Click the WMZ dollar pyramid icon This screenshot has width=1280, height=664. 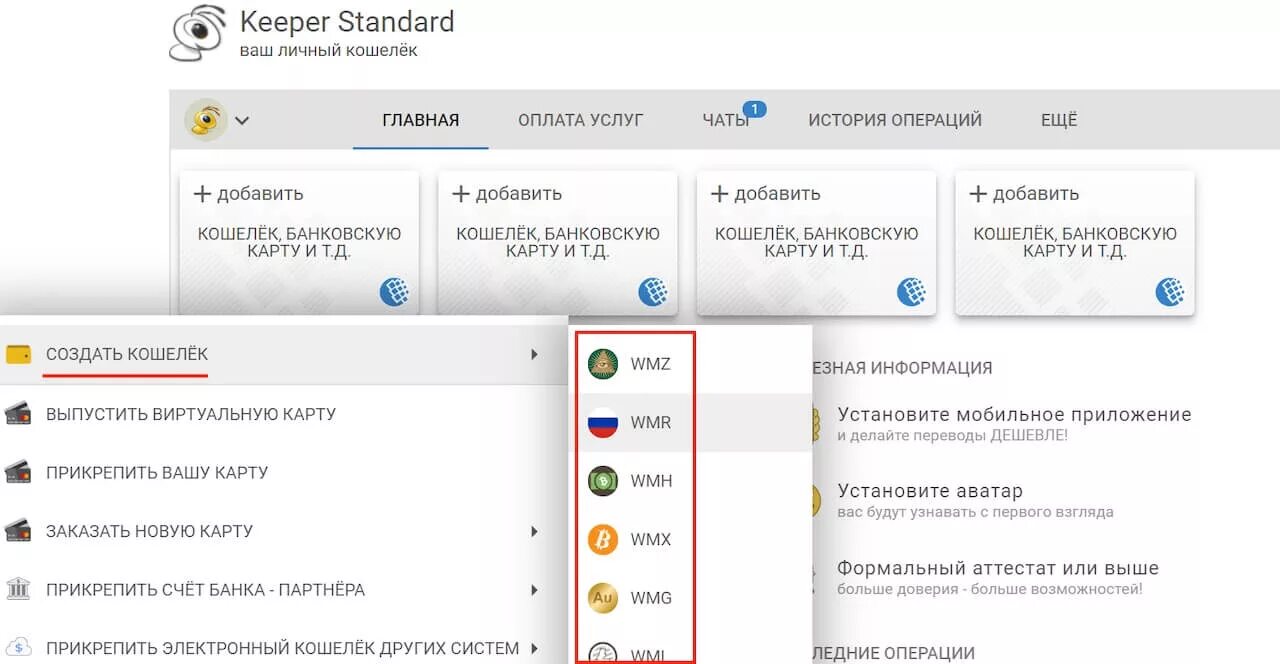click(x=603, y=364)
